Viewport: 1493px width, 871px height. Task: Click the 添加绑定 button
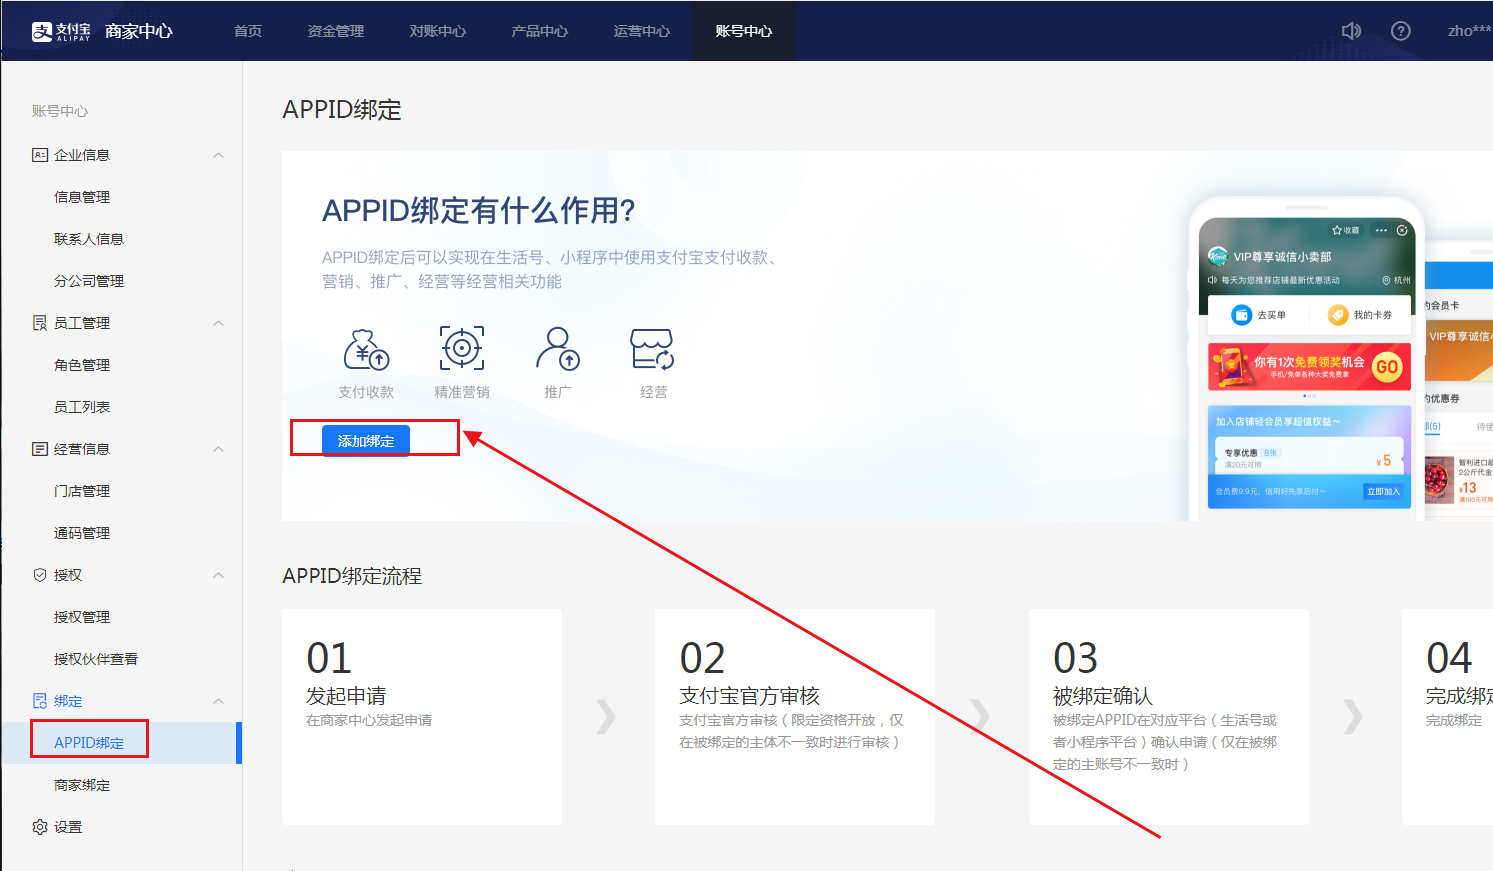pos(366,441)
